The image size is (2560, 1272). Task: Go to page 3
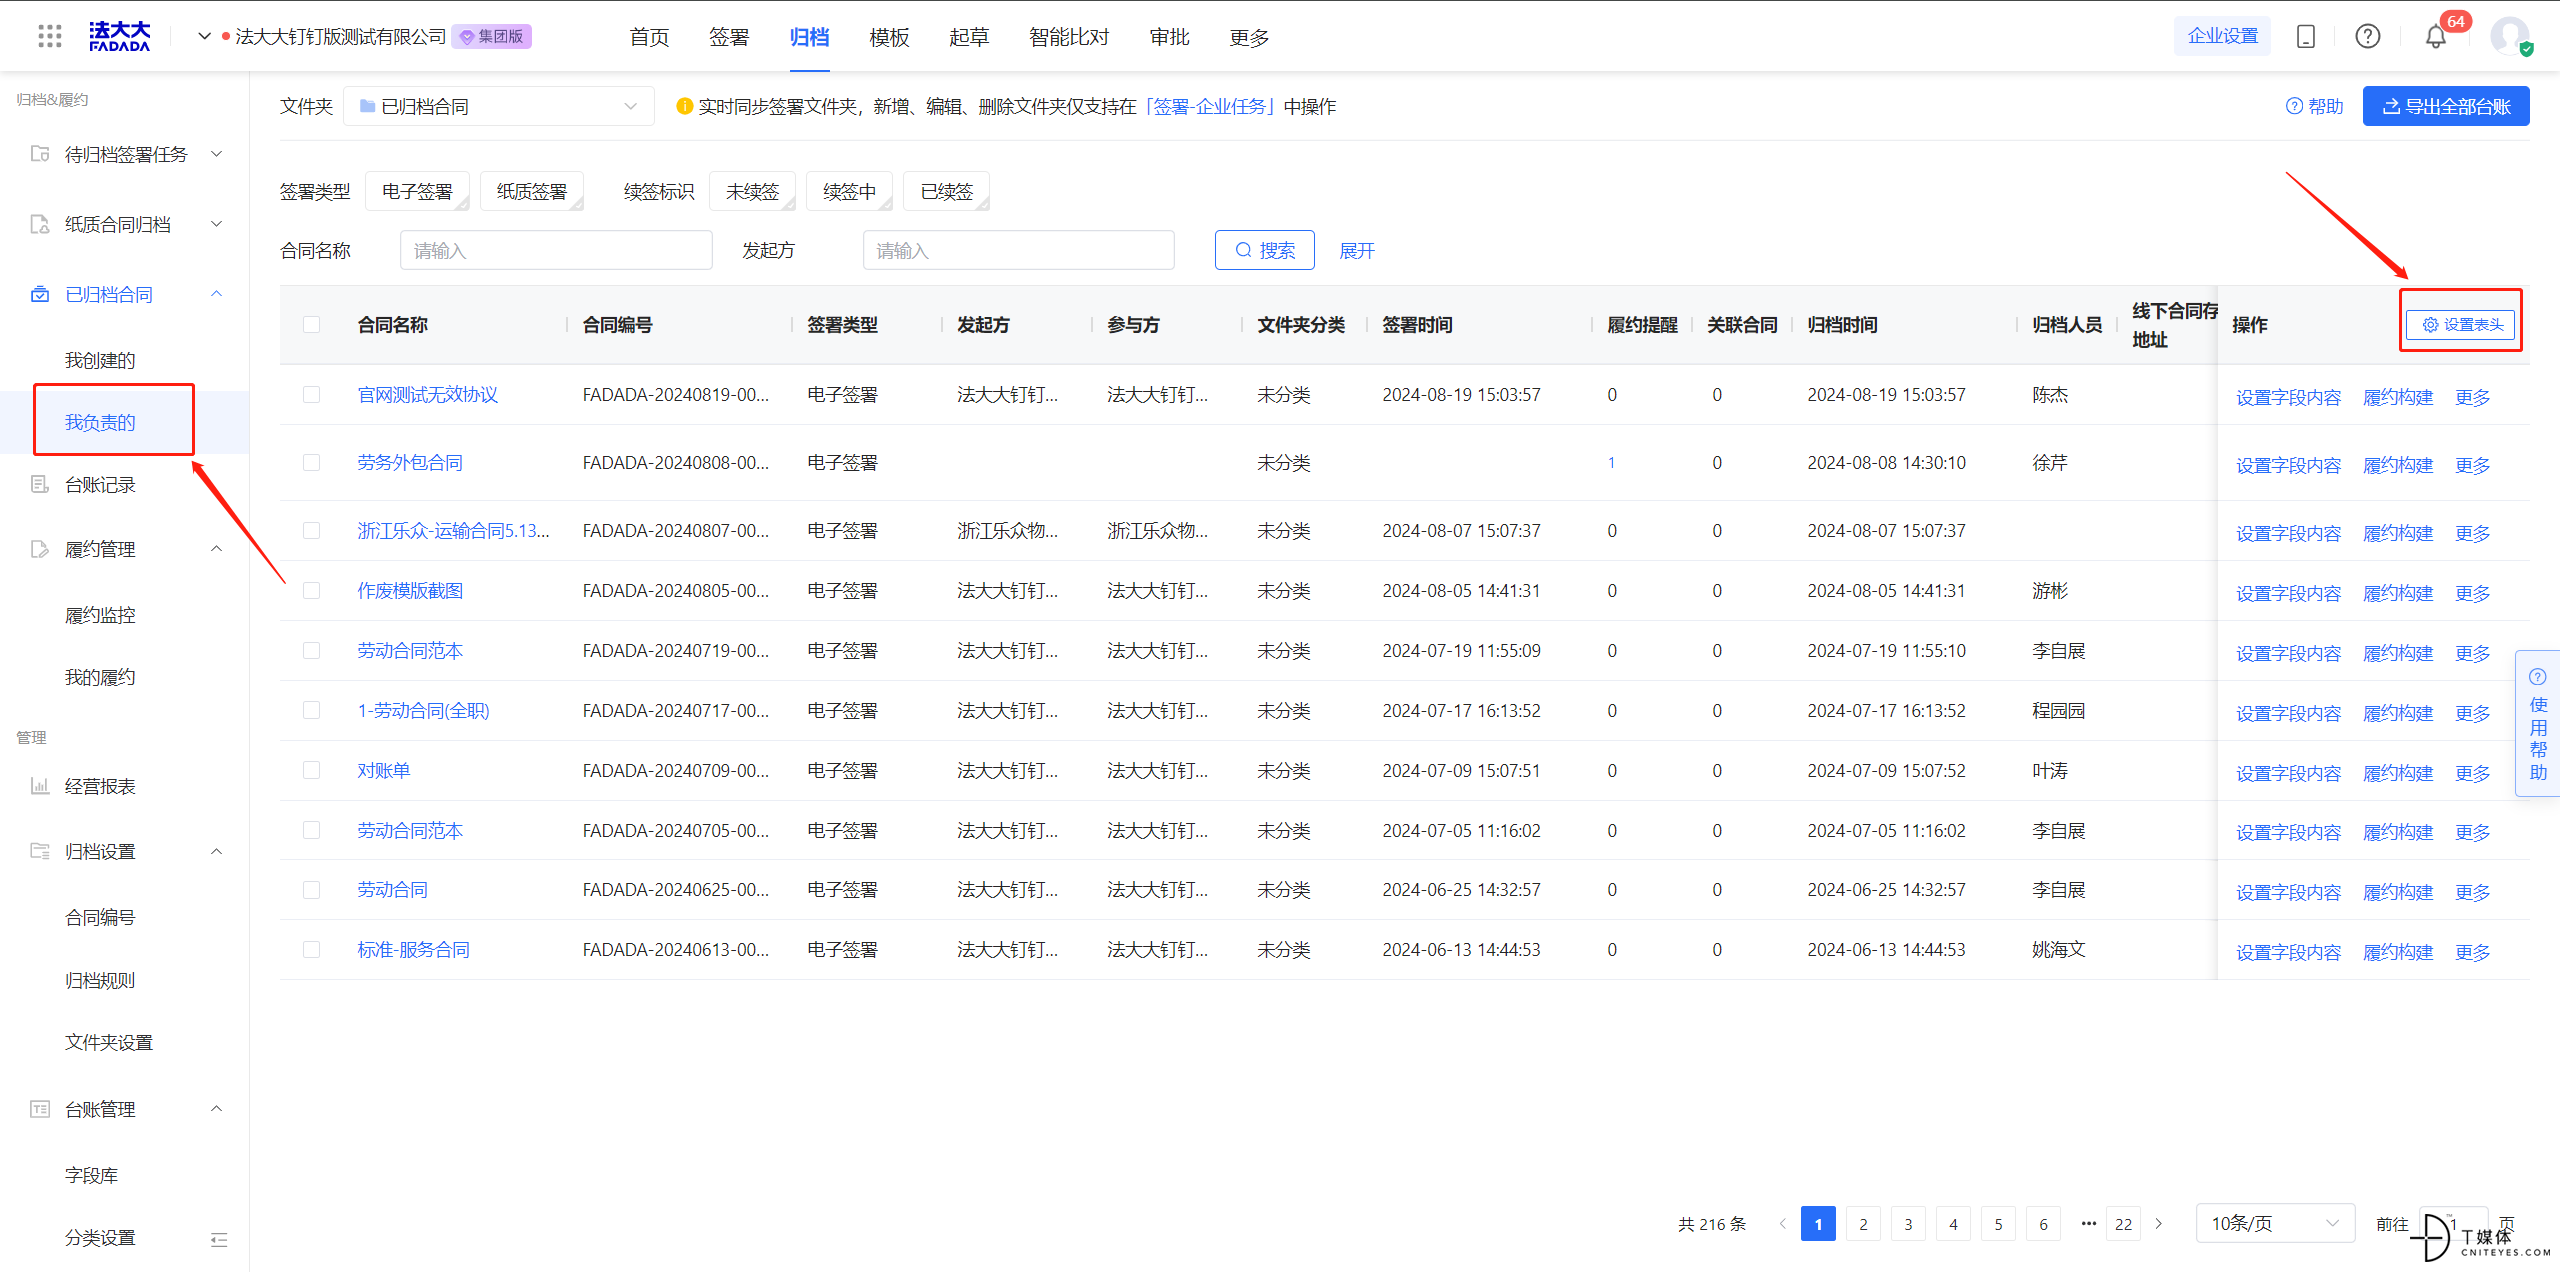click(1908, 1224)
